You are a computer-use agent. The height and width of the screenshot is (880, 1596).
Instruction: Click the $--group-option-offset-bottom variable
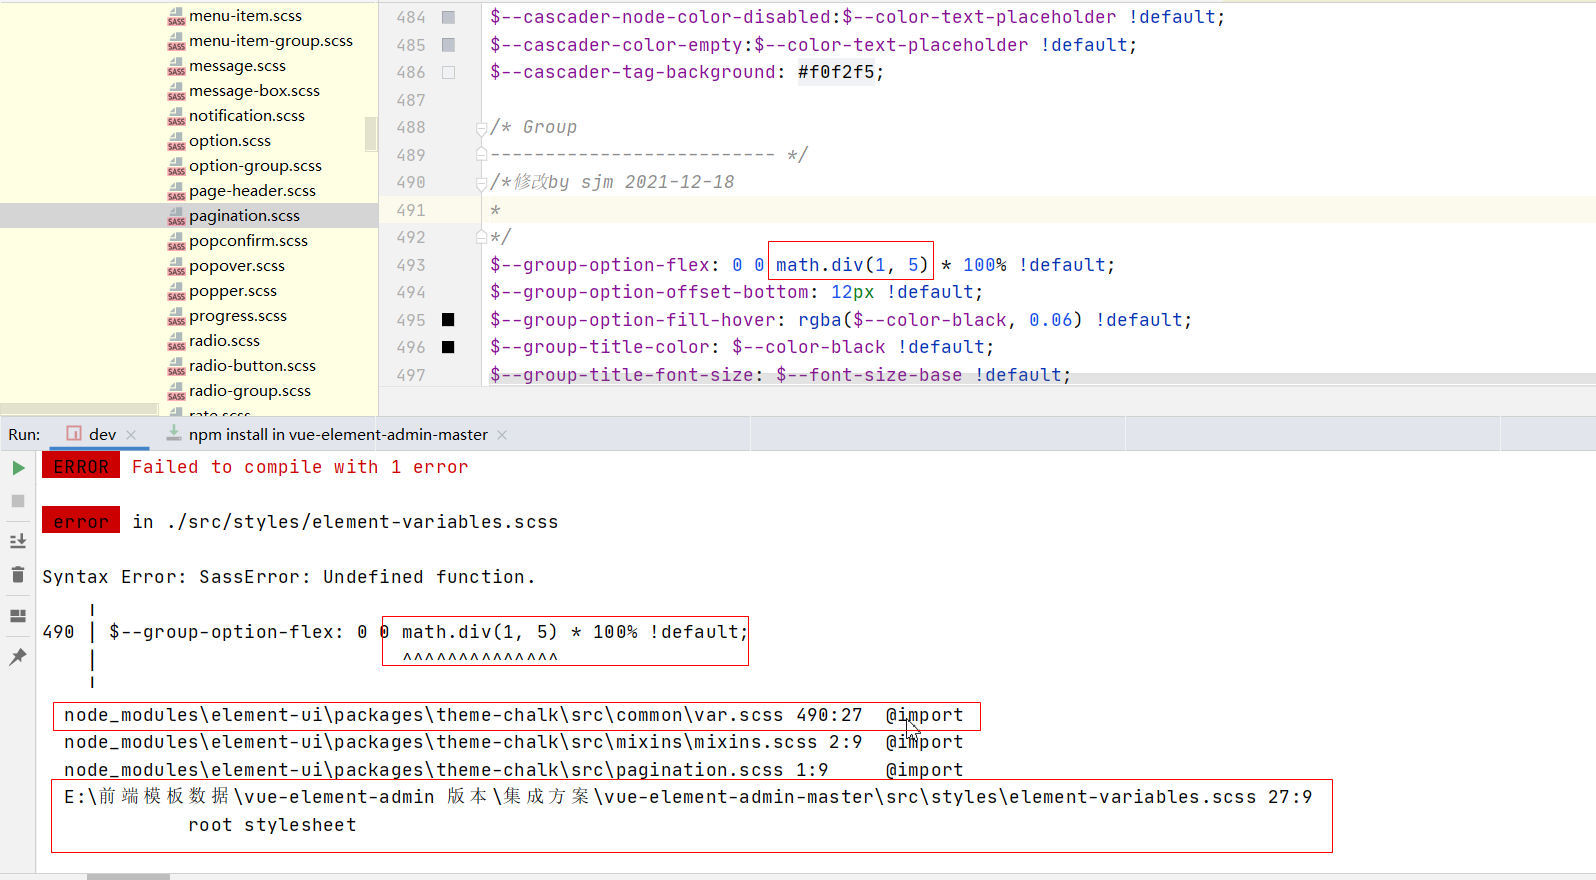649,292
